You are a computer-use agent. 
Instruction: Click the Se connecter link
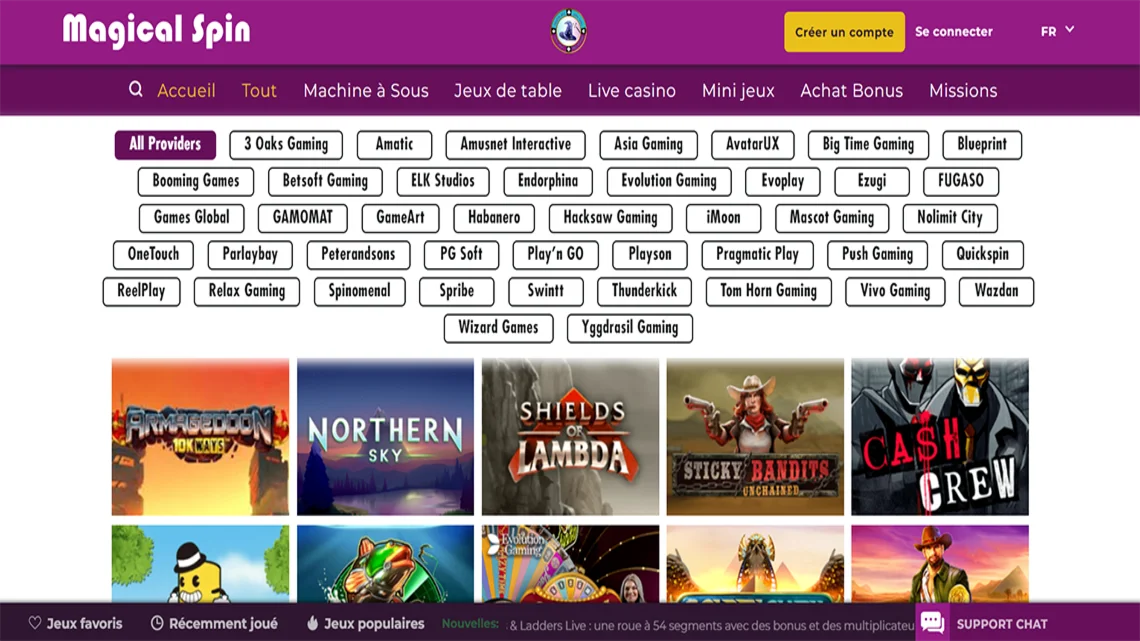pos(953,31)
